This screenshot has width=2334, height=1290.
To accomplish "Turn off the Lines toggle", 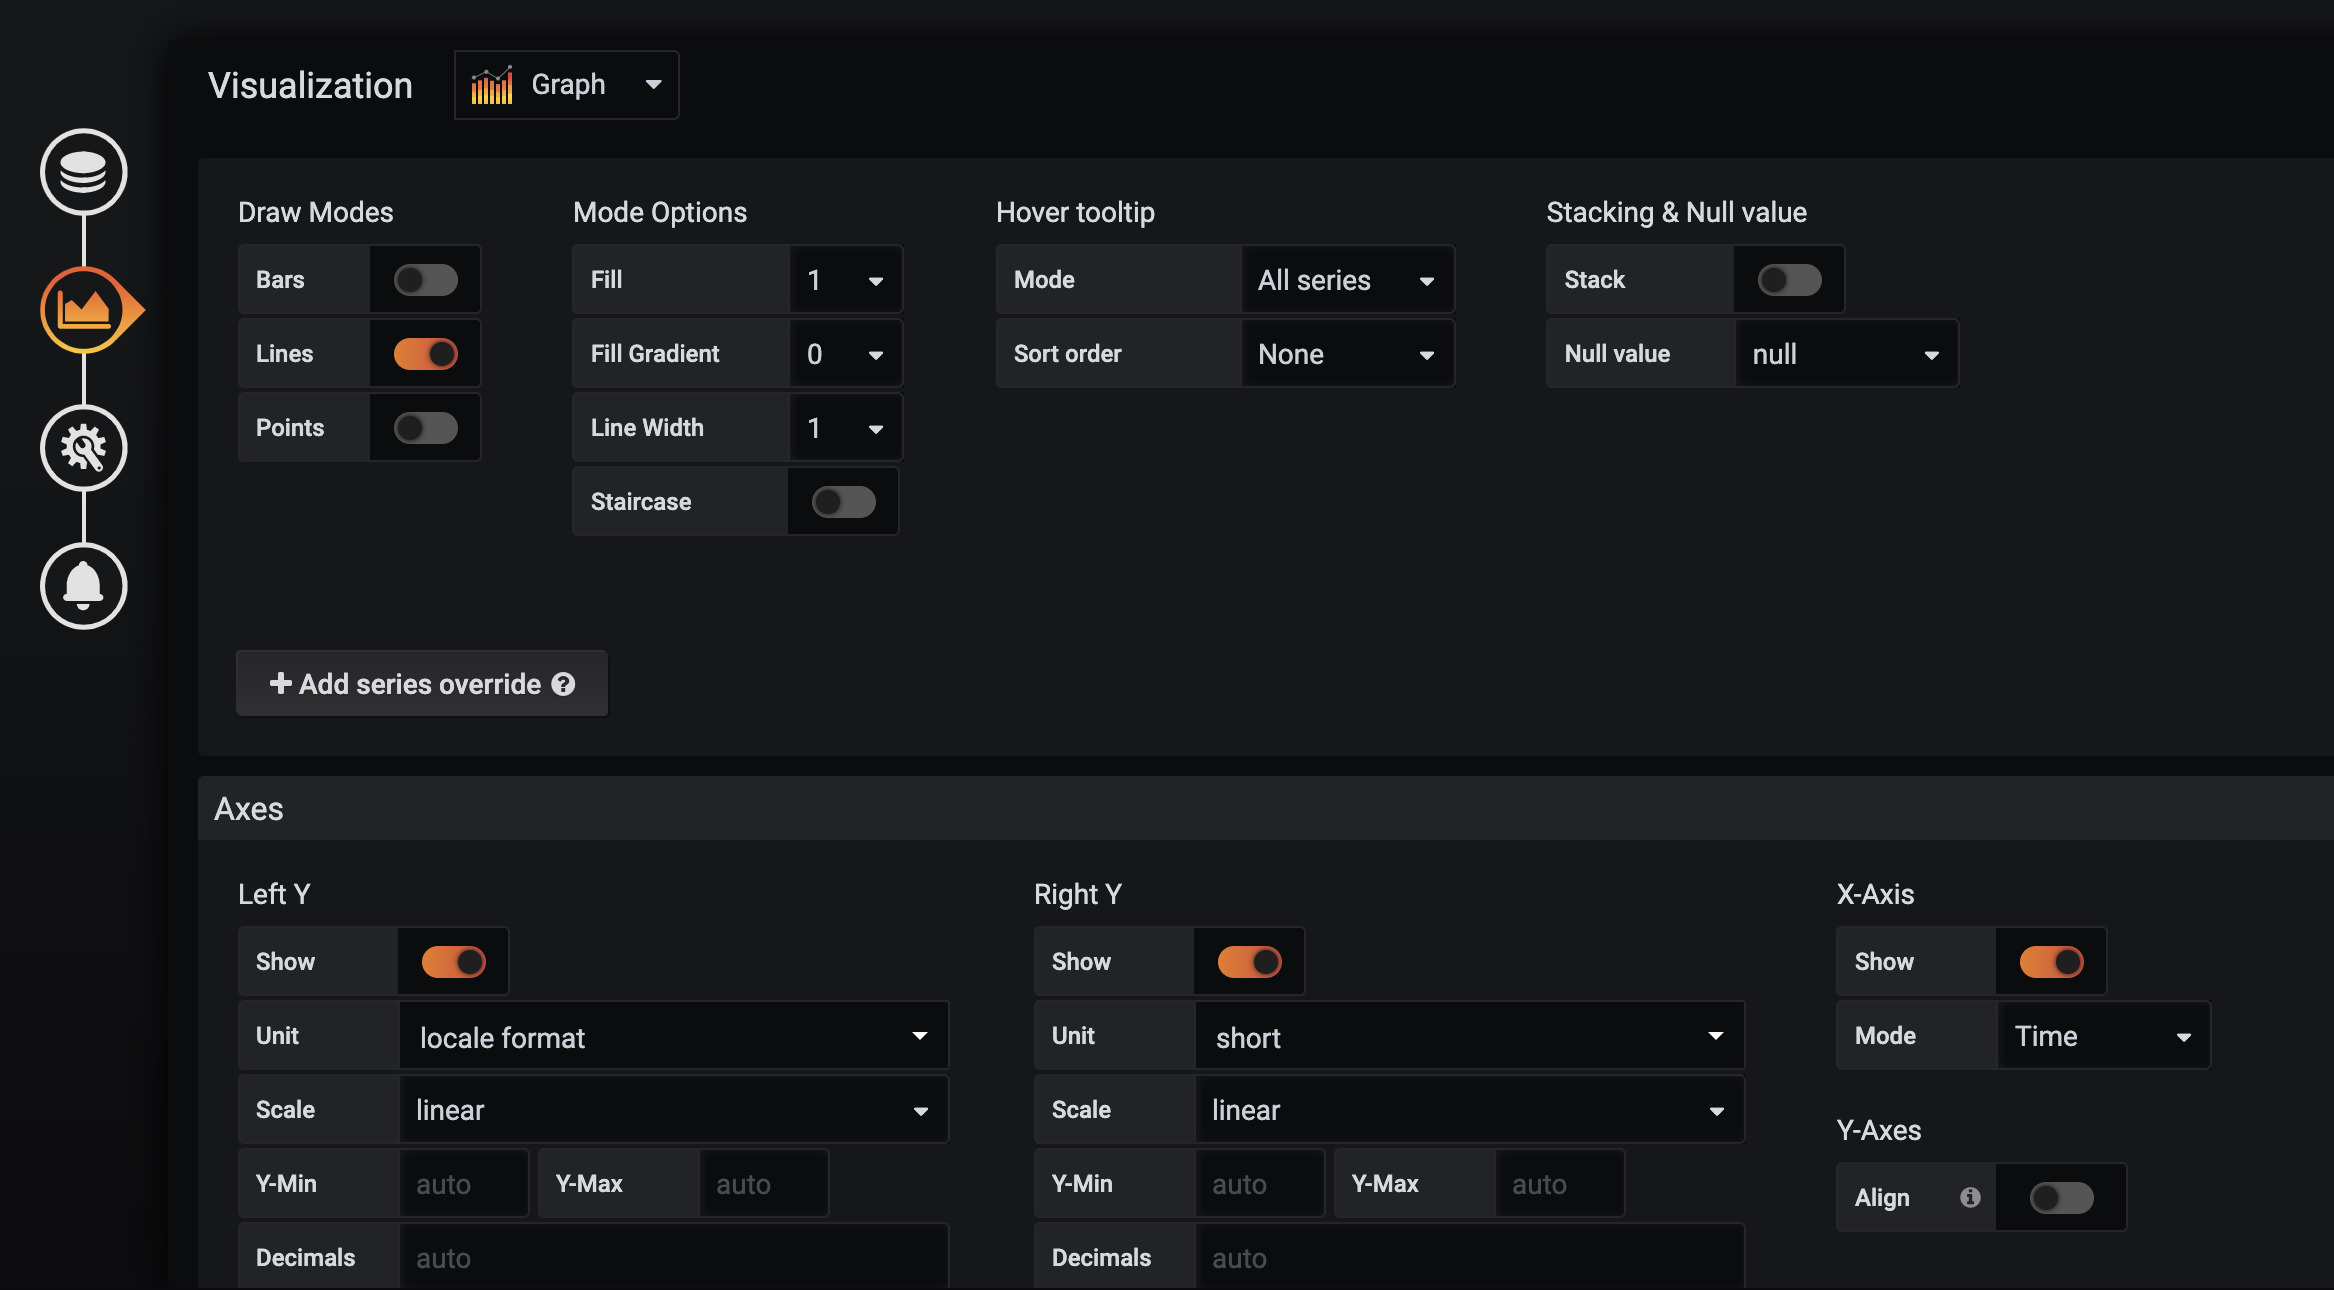I will (x=425, y=354).
